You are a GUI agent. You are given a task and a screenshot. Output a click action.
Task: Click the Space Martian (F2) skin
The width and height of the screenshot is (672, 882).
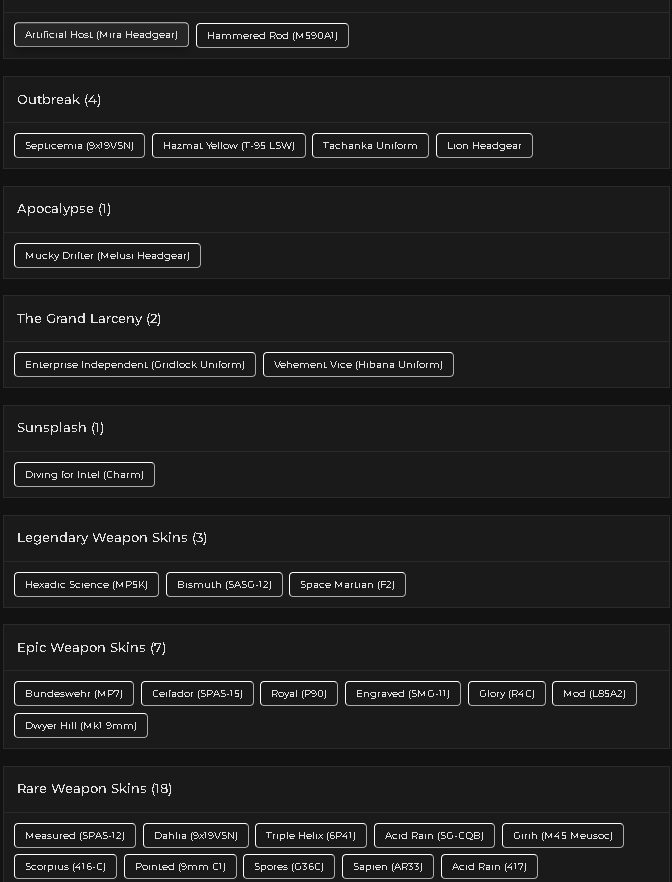click(348, 584)
